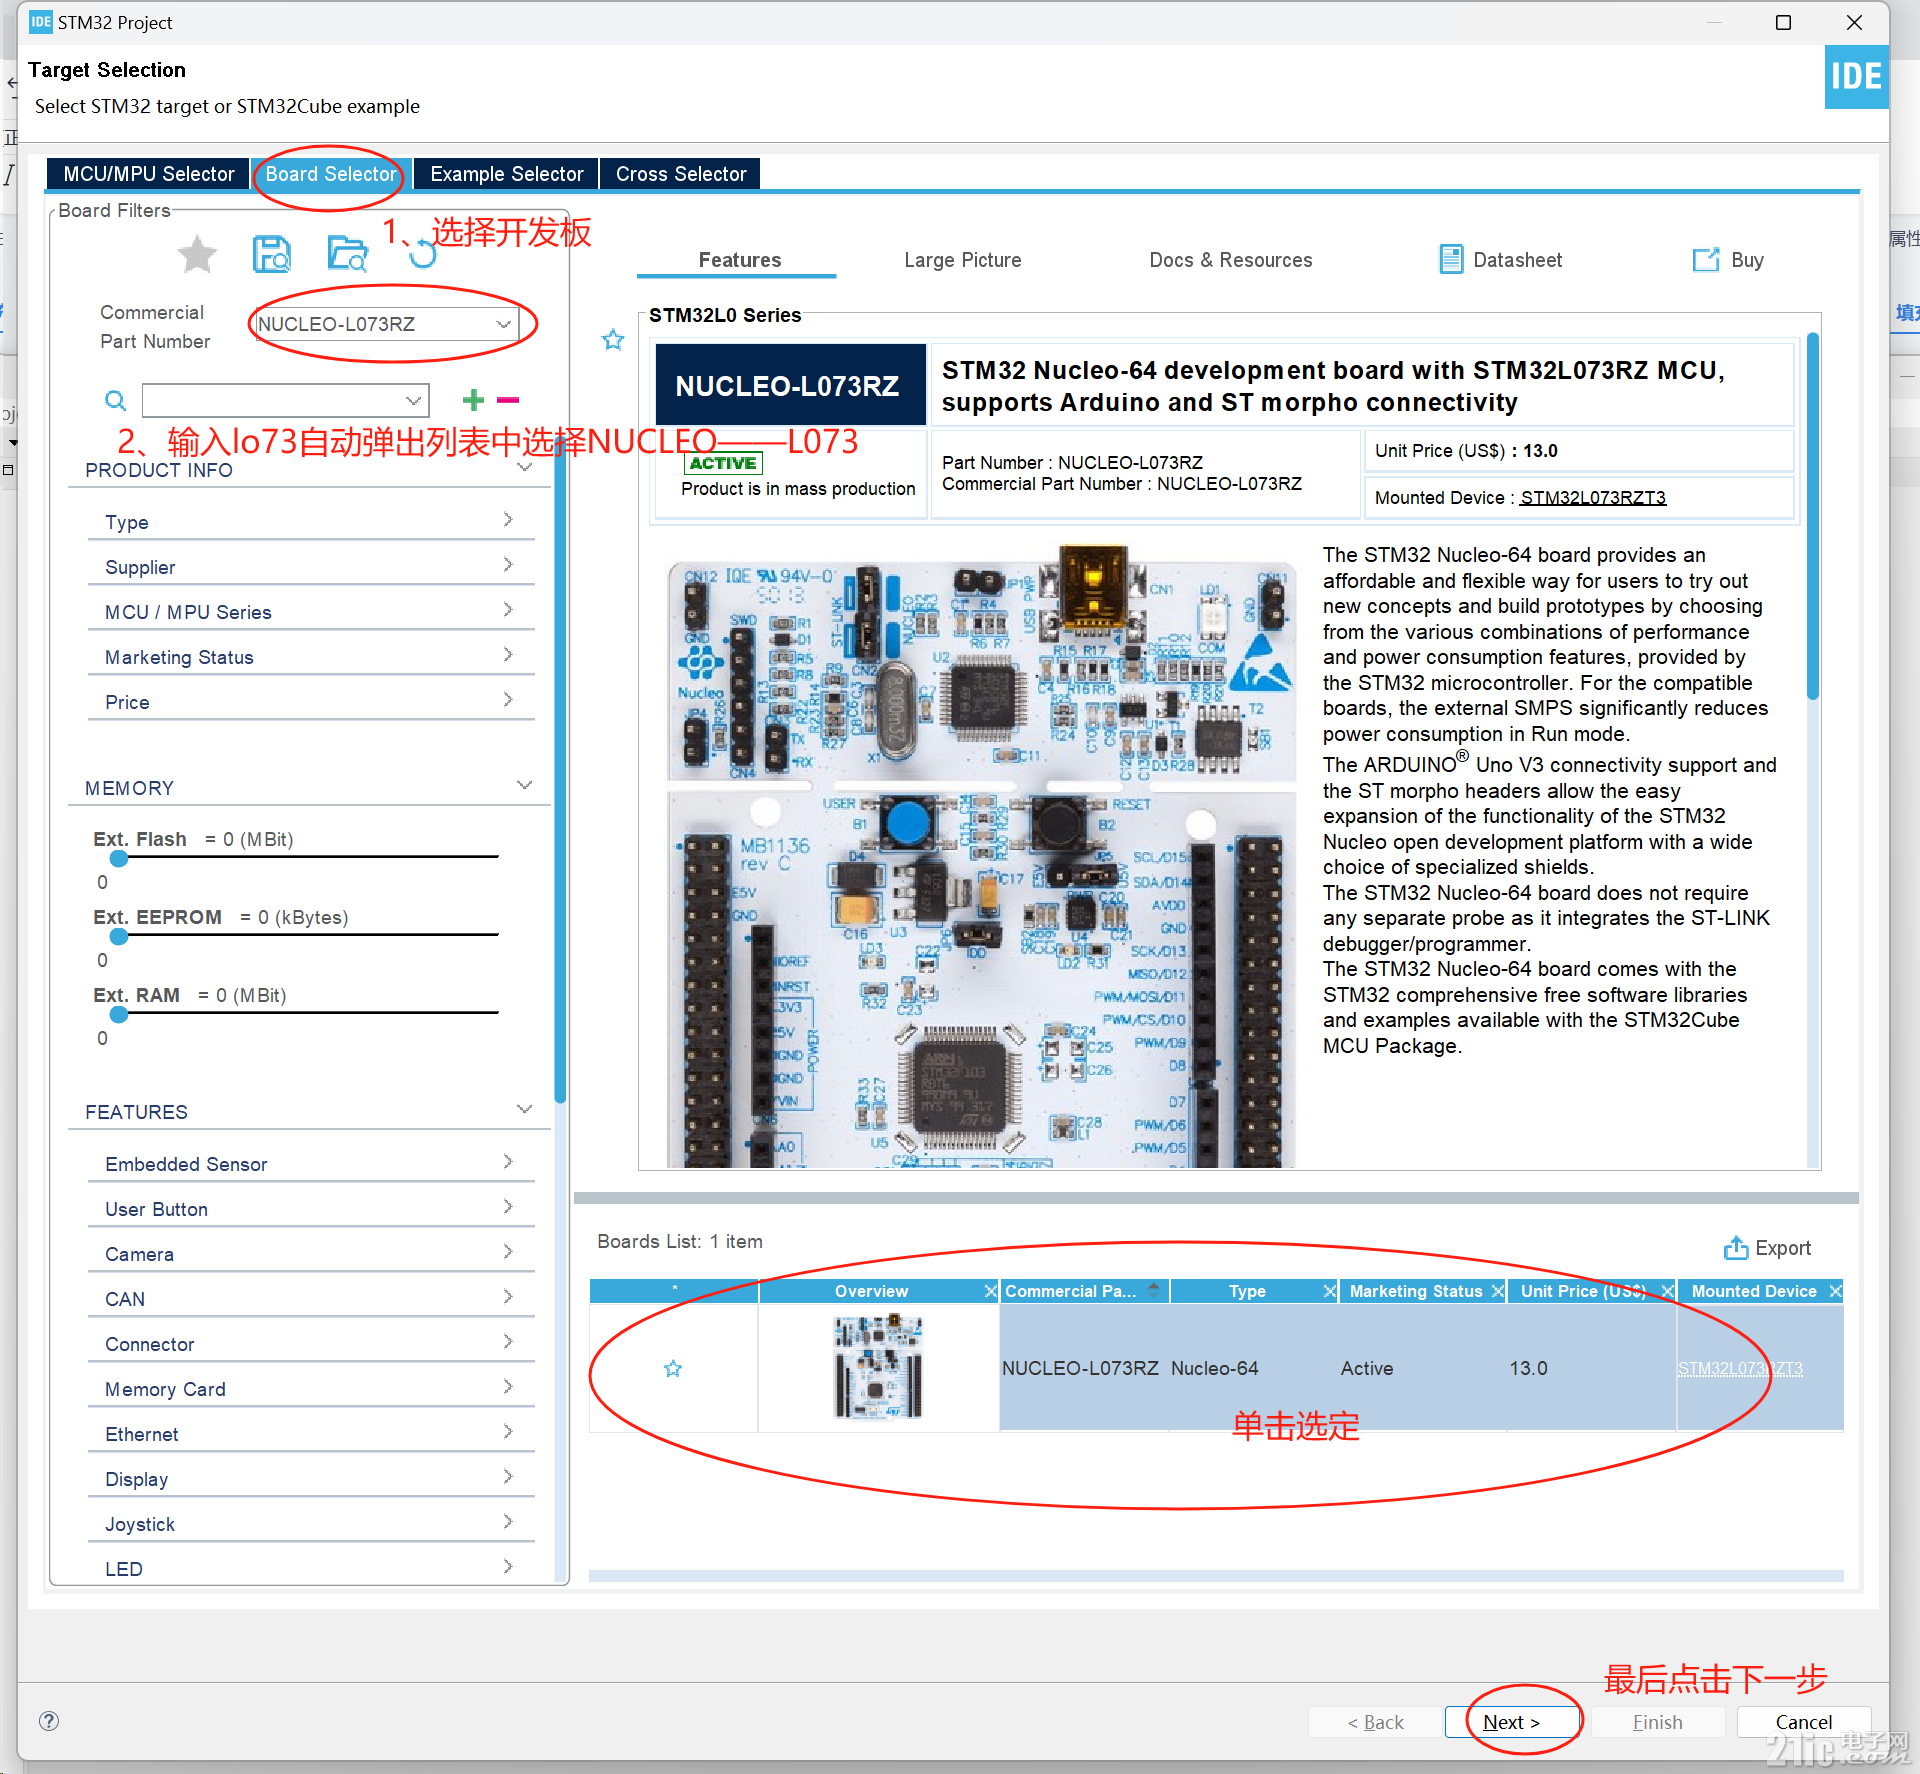Collapse the MEMORY section chevron
Viewport: 1920px width, 1774px height.
524,786
